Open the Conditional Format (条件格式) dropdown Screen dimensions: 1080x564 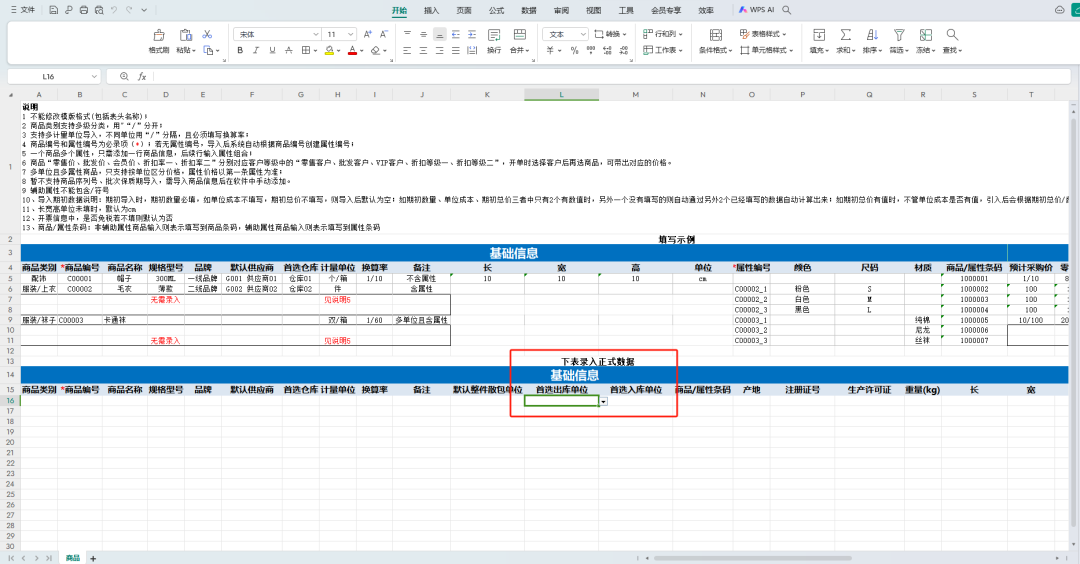716,41
